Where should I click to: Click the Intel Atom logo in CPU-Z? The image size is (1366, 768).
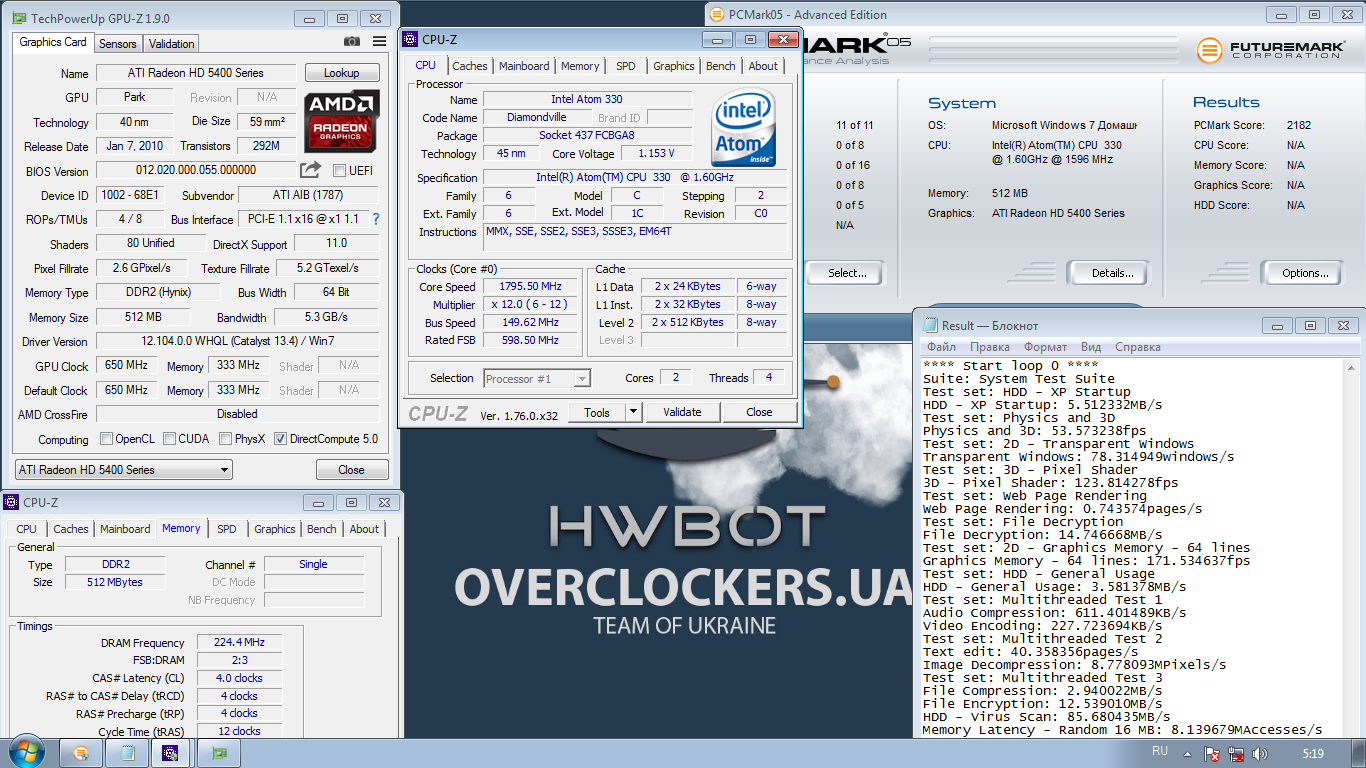[x=744, y=128]
